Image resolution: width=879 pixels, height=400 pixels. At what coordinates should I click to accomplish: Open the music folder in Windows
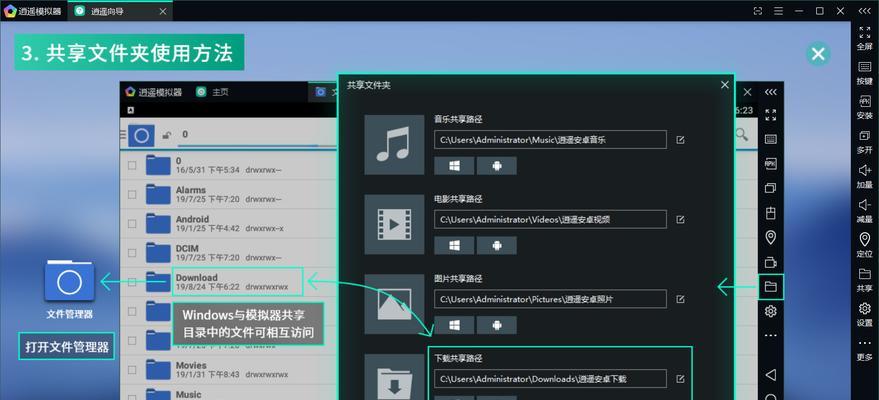point(454,166)
